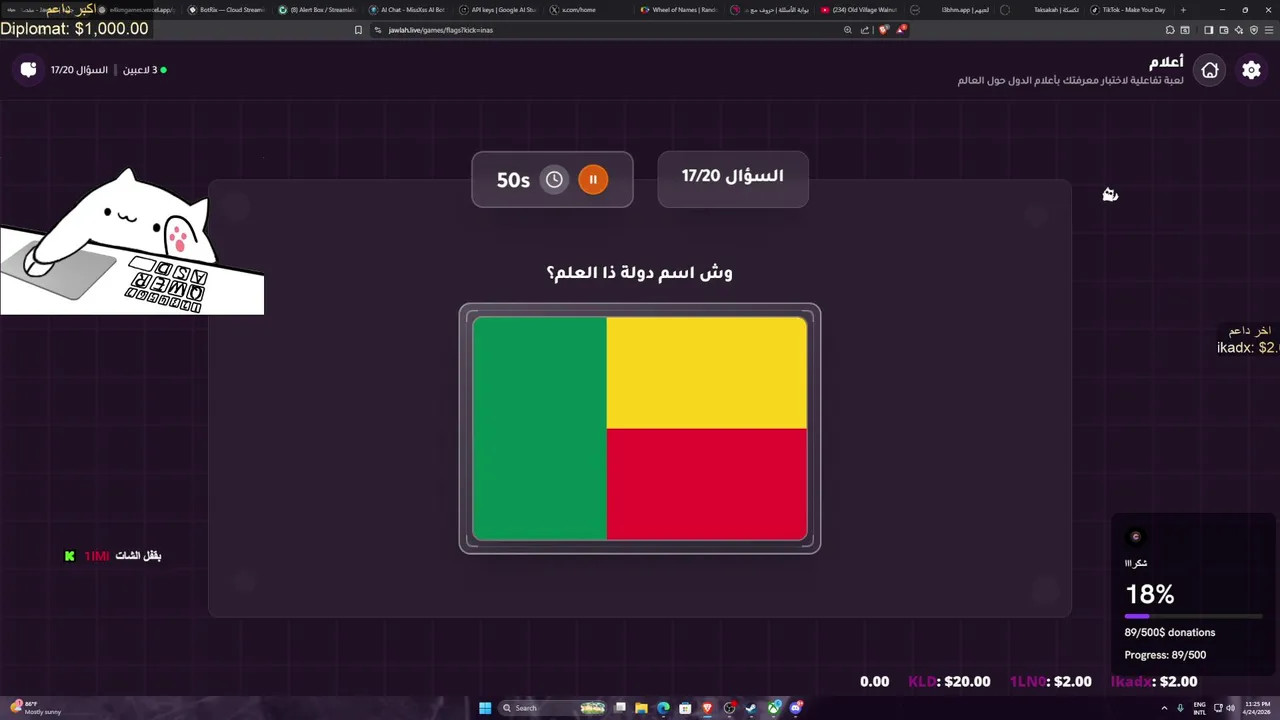Click the ENG INTL language indicator
The width and height of the screenshot is (1280, 720).
1200,708
